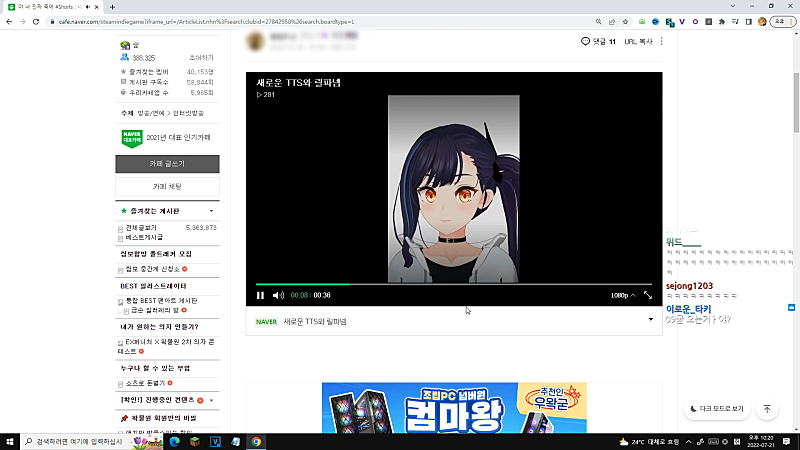Go back with the browser back arrow
800x450 pixels.
(9, 22)
